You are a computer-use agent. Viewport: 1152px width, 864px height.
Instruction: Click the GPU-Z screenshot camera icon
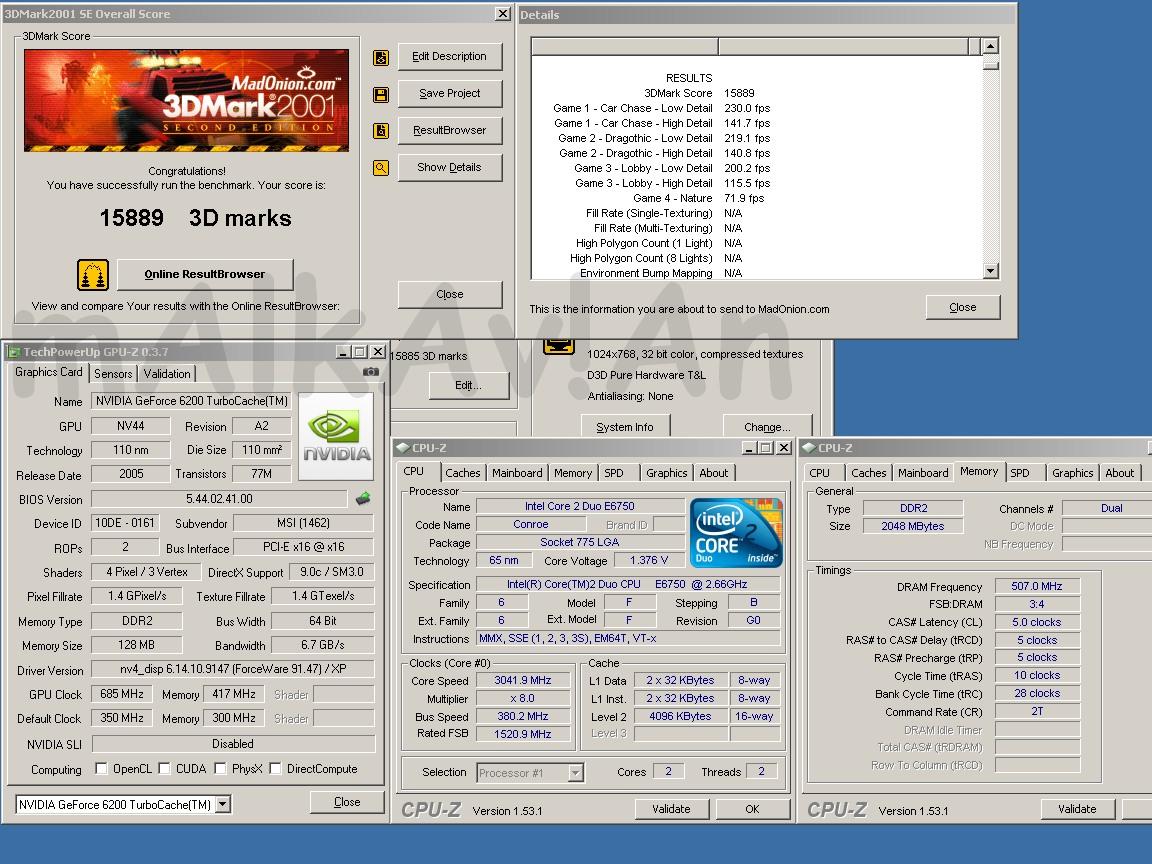click(371, 372)
